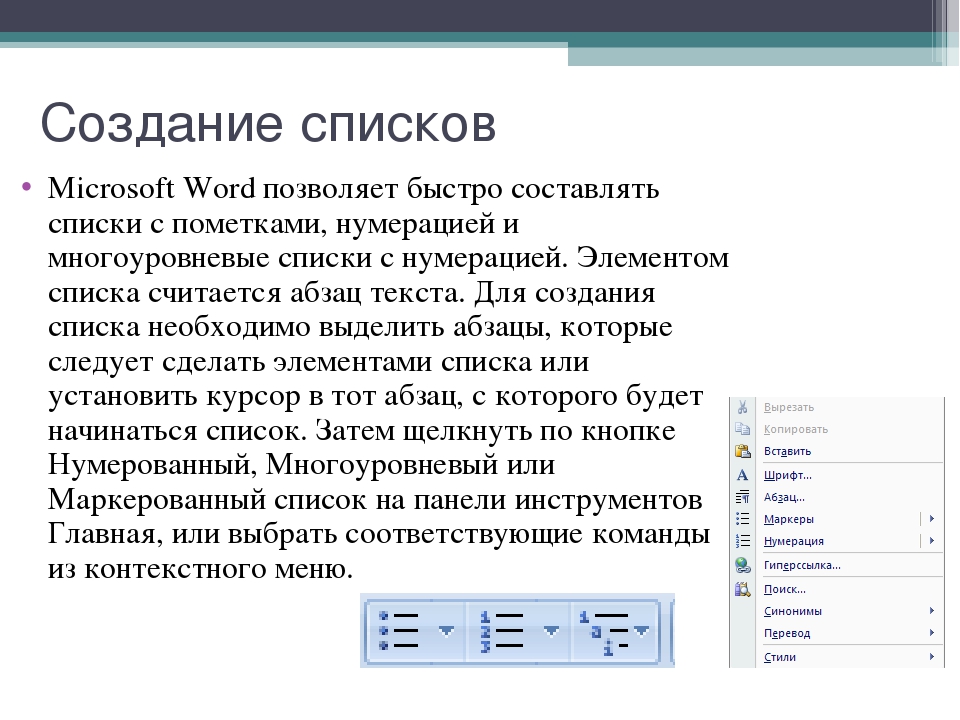Click the Paste clipboard icon
This screenshot has width=960, height=720.
[742, 451]
